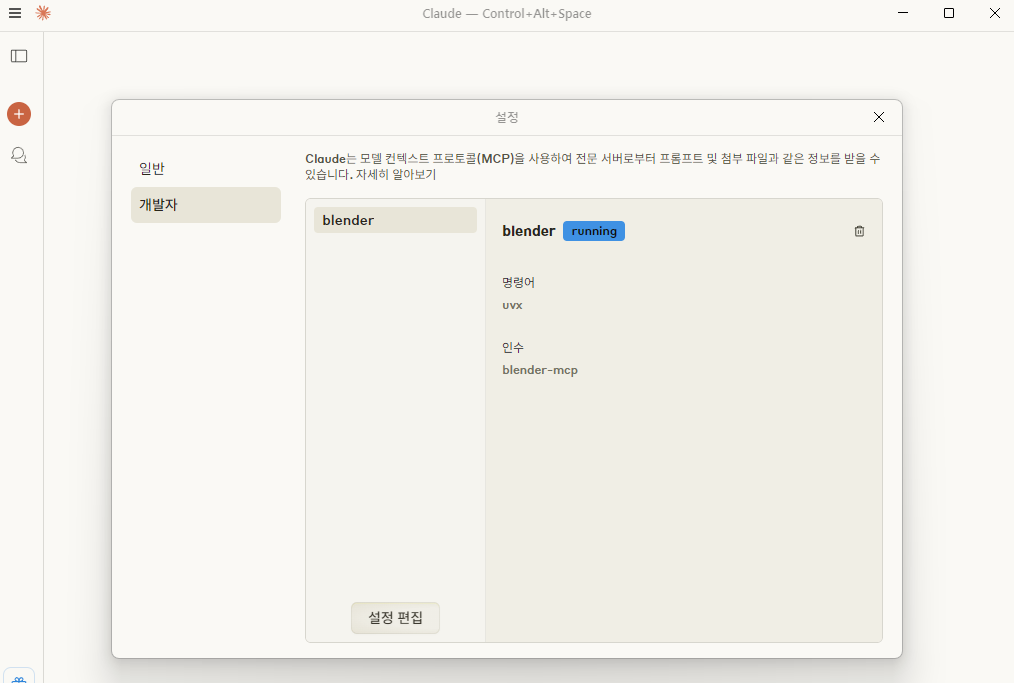1014x683 pixels.
Task: Select the 개발자 settings tab
Action: click(206, 205)
